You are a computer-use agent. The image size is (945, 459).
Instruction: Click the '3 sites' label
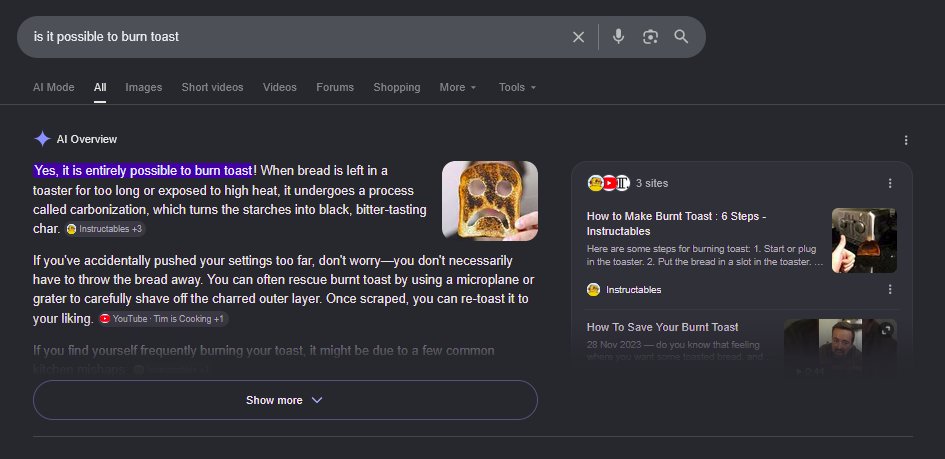click(x=652, y=183)
